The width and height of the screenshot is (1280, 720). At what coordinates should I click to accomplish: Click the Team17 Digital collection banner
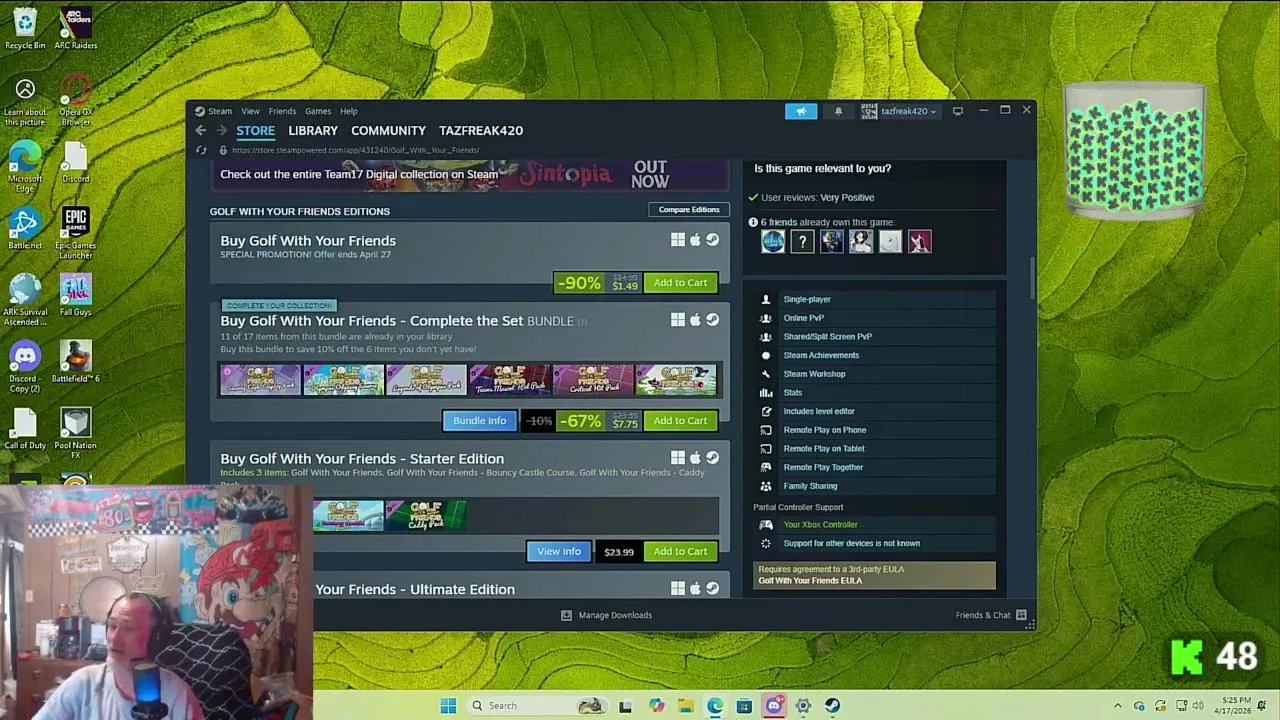[x=470, y=174]
